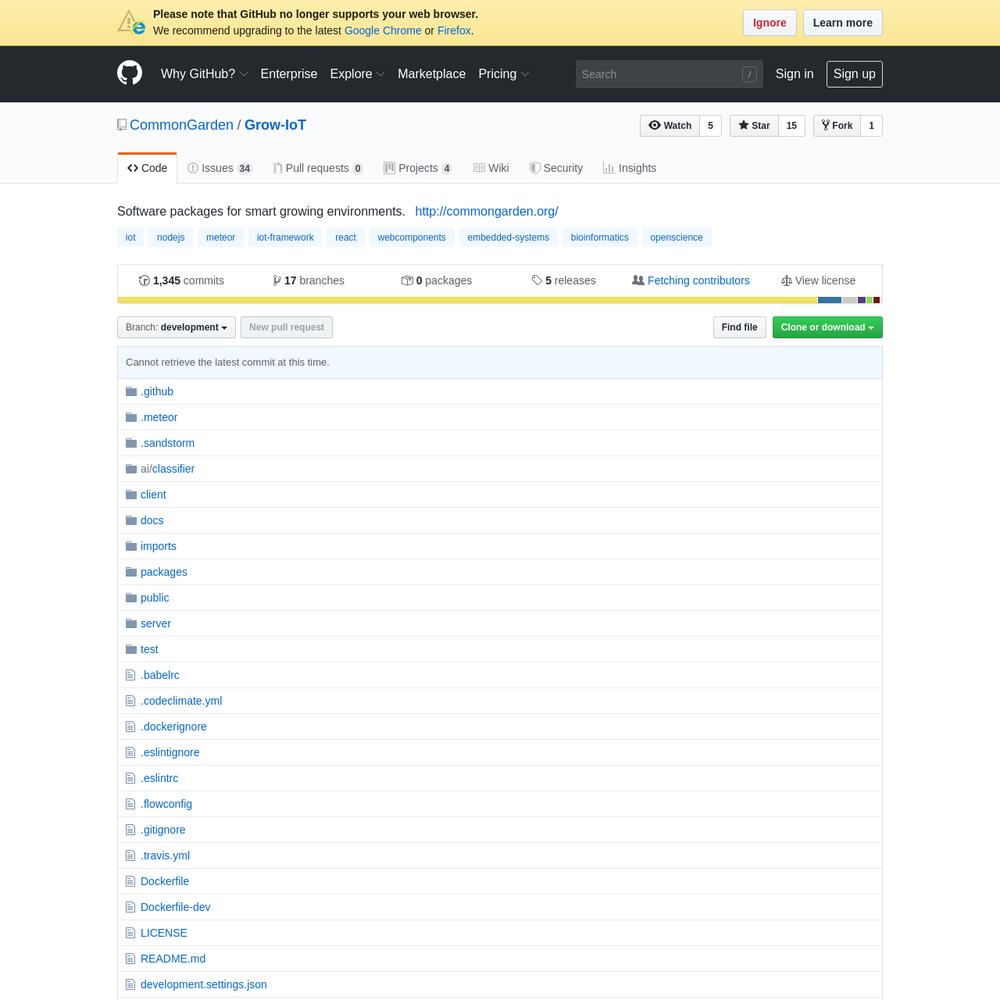View the stargazers count 15
1000x1000 pixels.
(791, 126)
